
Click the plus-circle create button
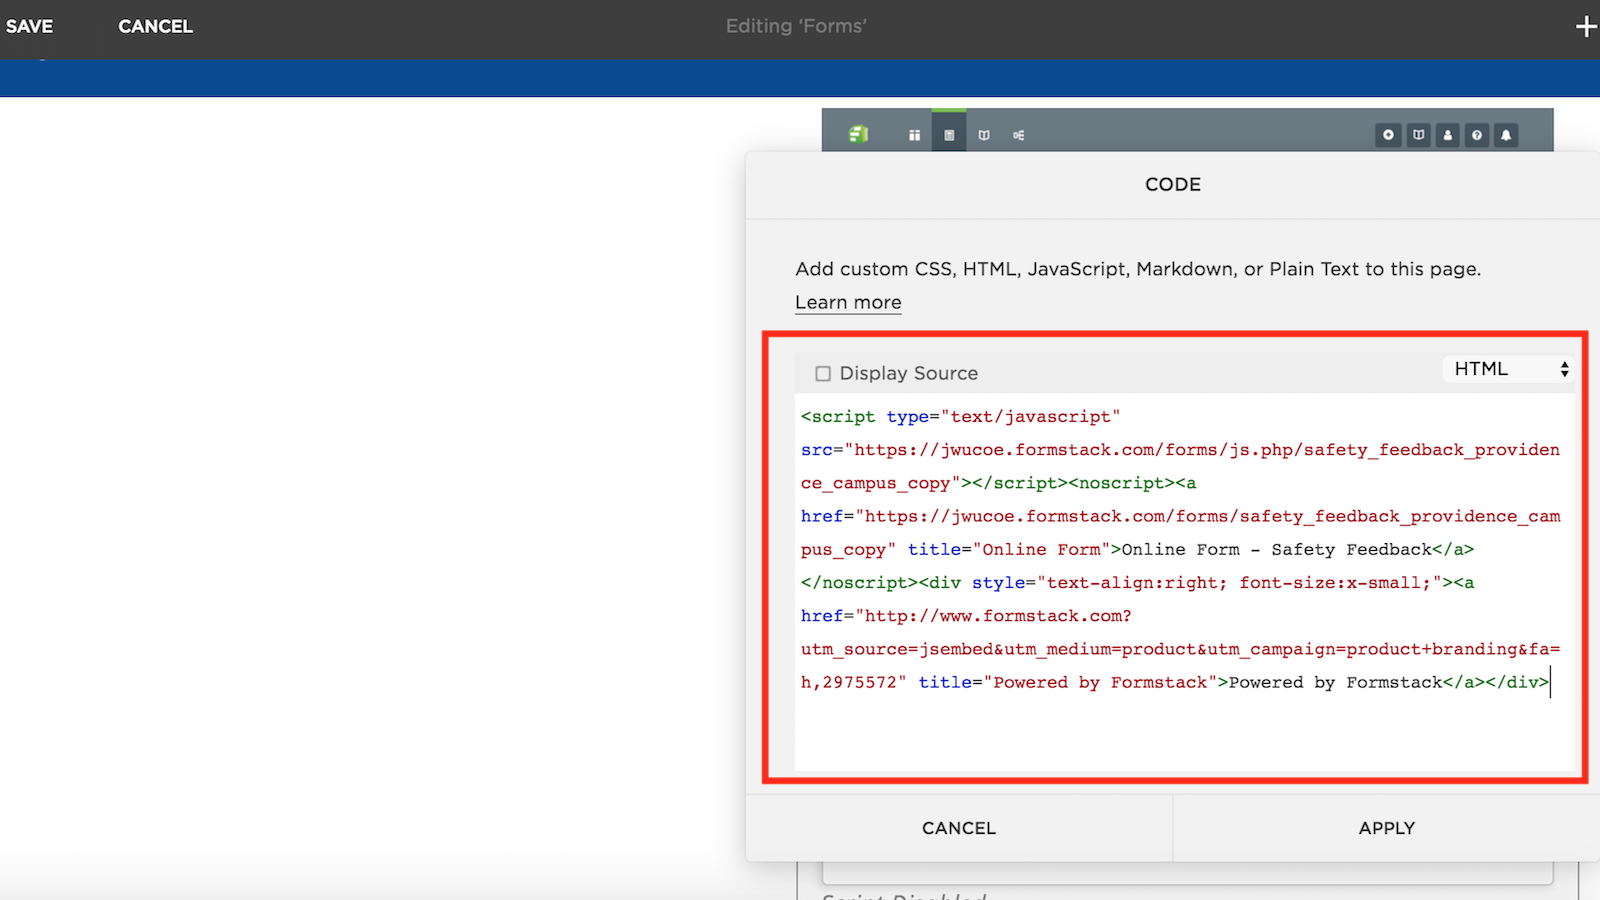click(1388, 135)
